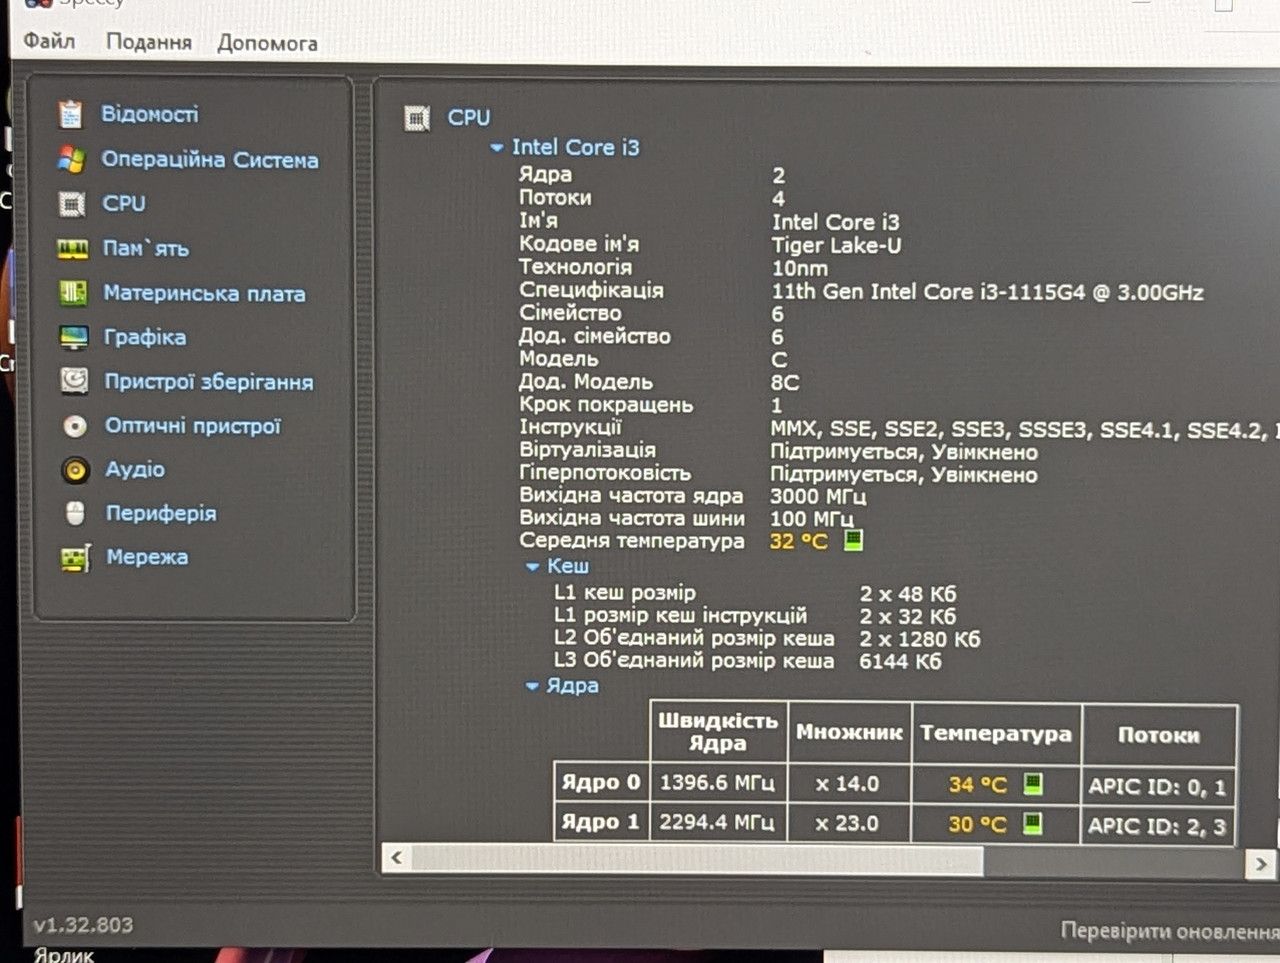Select the Аудіо speaker icon

coord(75,469)
